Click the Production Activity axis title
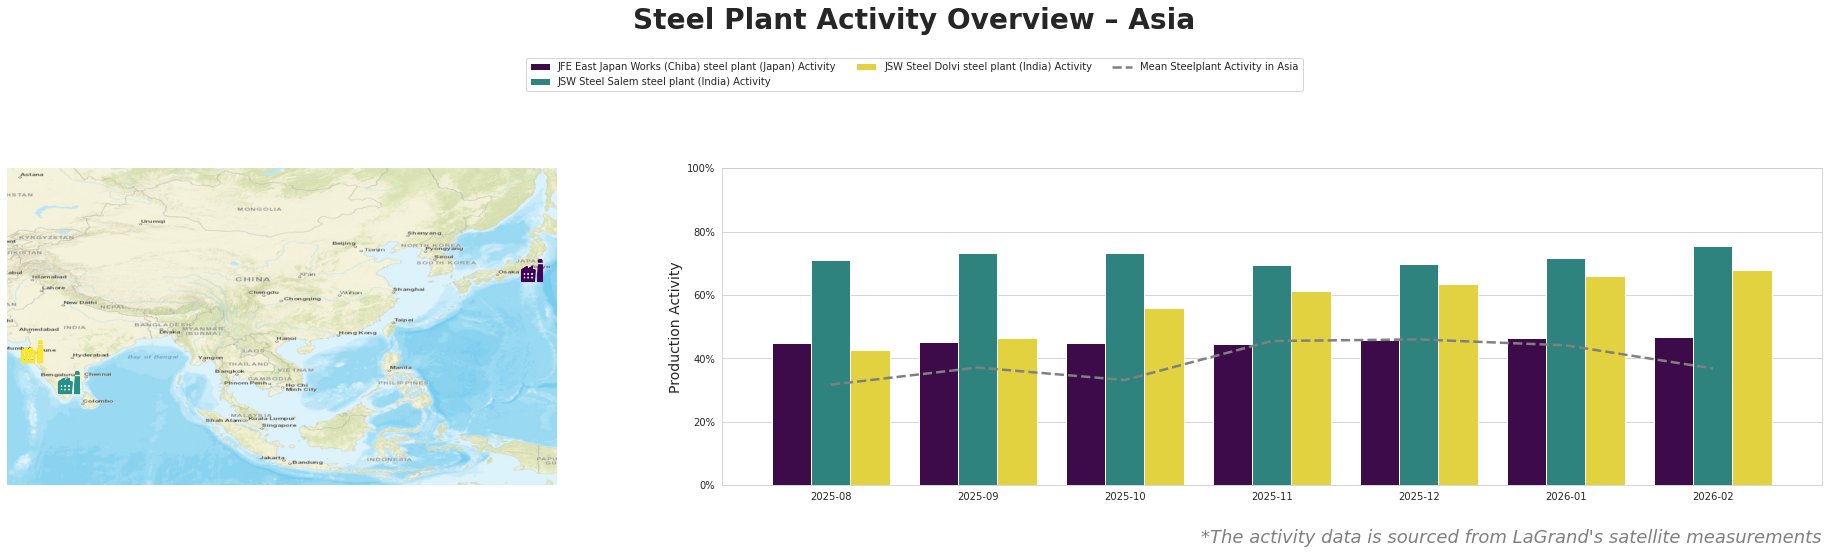 click(x=675, y=327)
